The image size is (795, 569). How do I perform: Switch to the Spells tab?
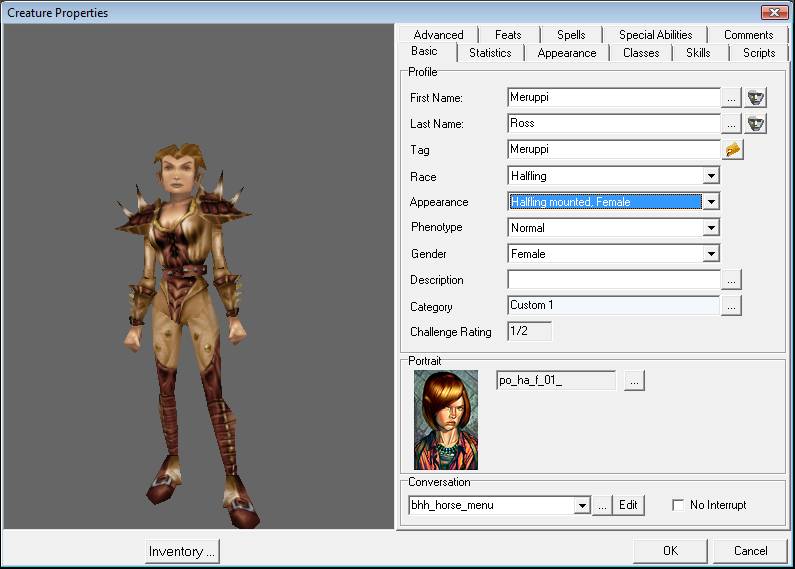pos(571,34)
